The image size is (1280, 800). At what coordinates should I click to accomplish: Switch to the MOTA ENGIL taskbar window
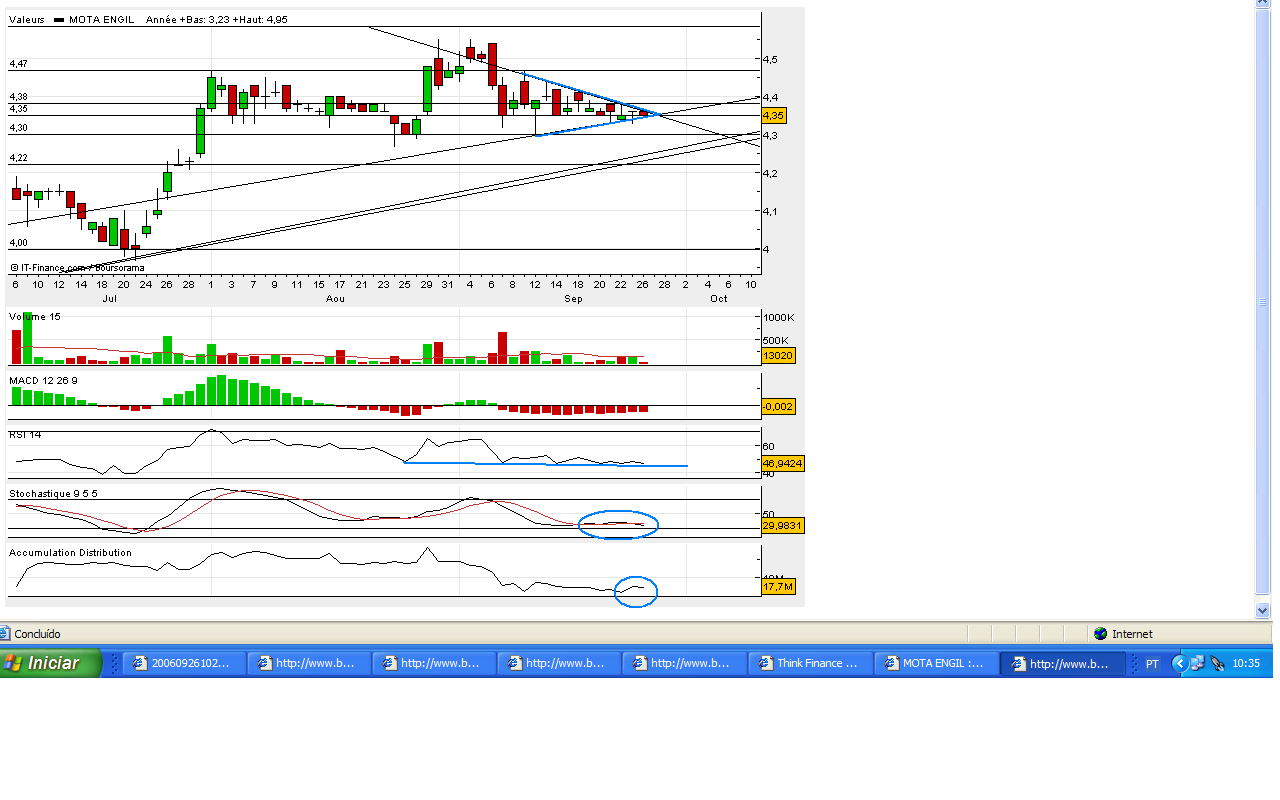tap(935, 663)
